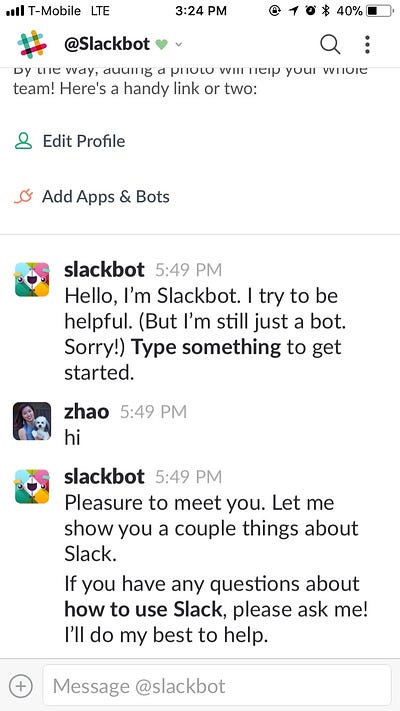Open the three-dot more options menu
Image resolution: width=400 pixels, height=711 pixels.
[367, 44]
